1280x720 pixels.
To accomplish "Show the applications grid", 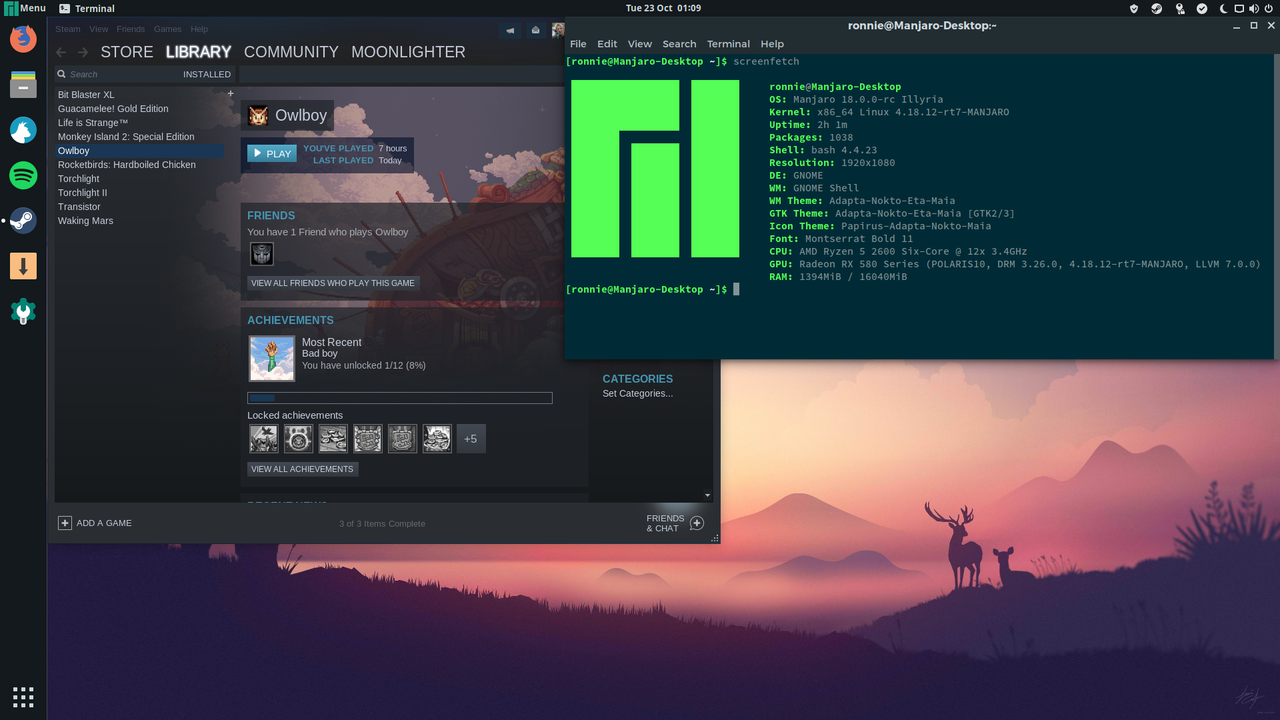I will pyautogui.click(x=23, y=697).
